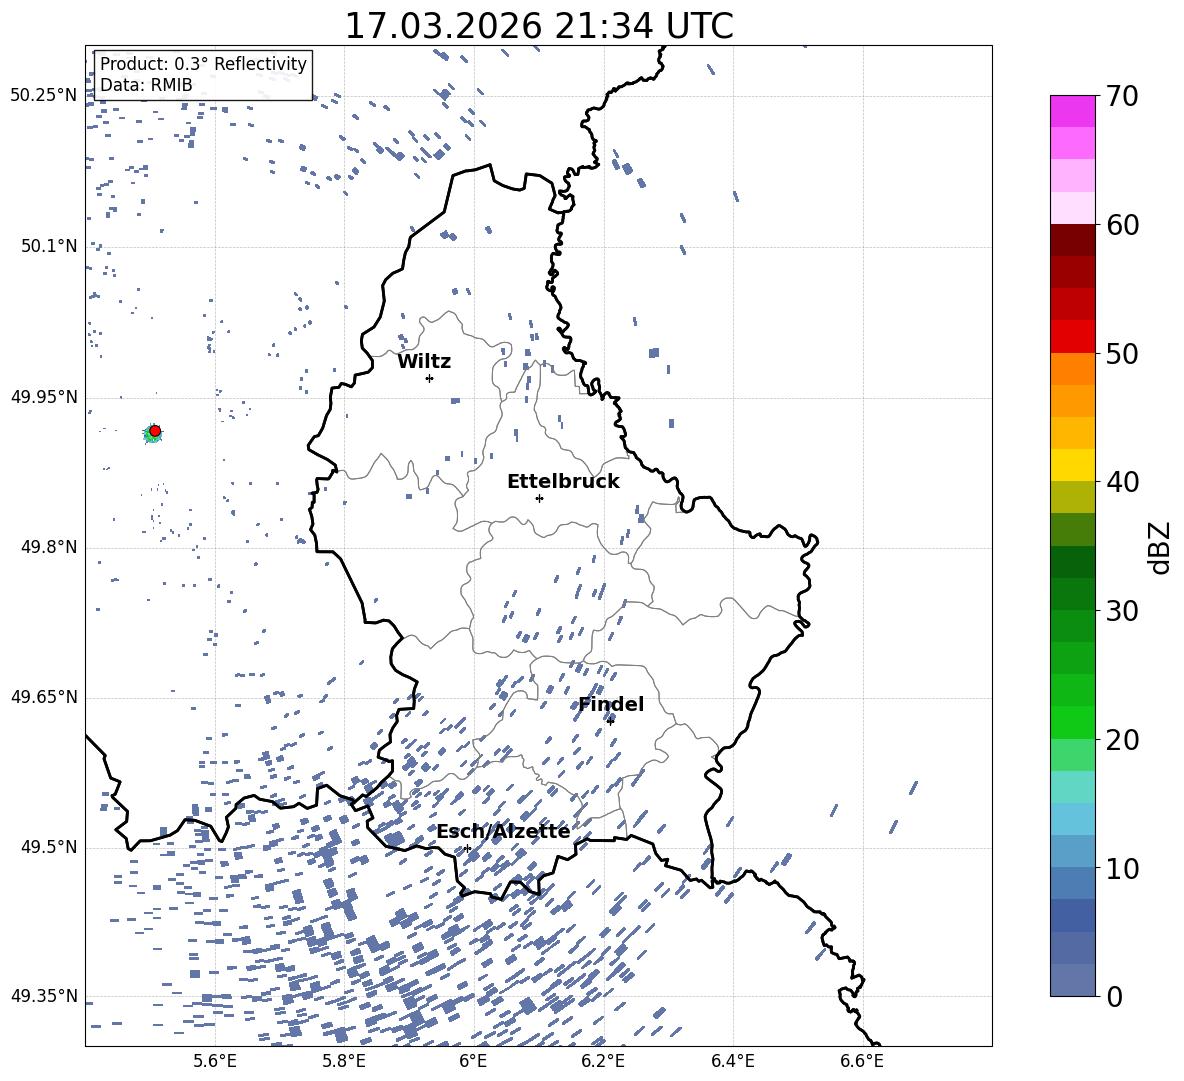Click the Esch/Alzette station cross marker
The image size is (1184, 1081).
467,848
